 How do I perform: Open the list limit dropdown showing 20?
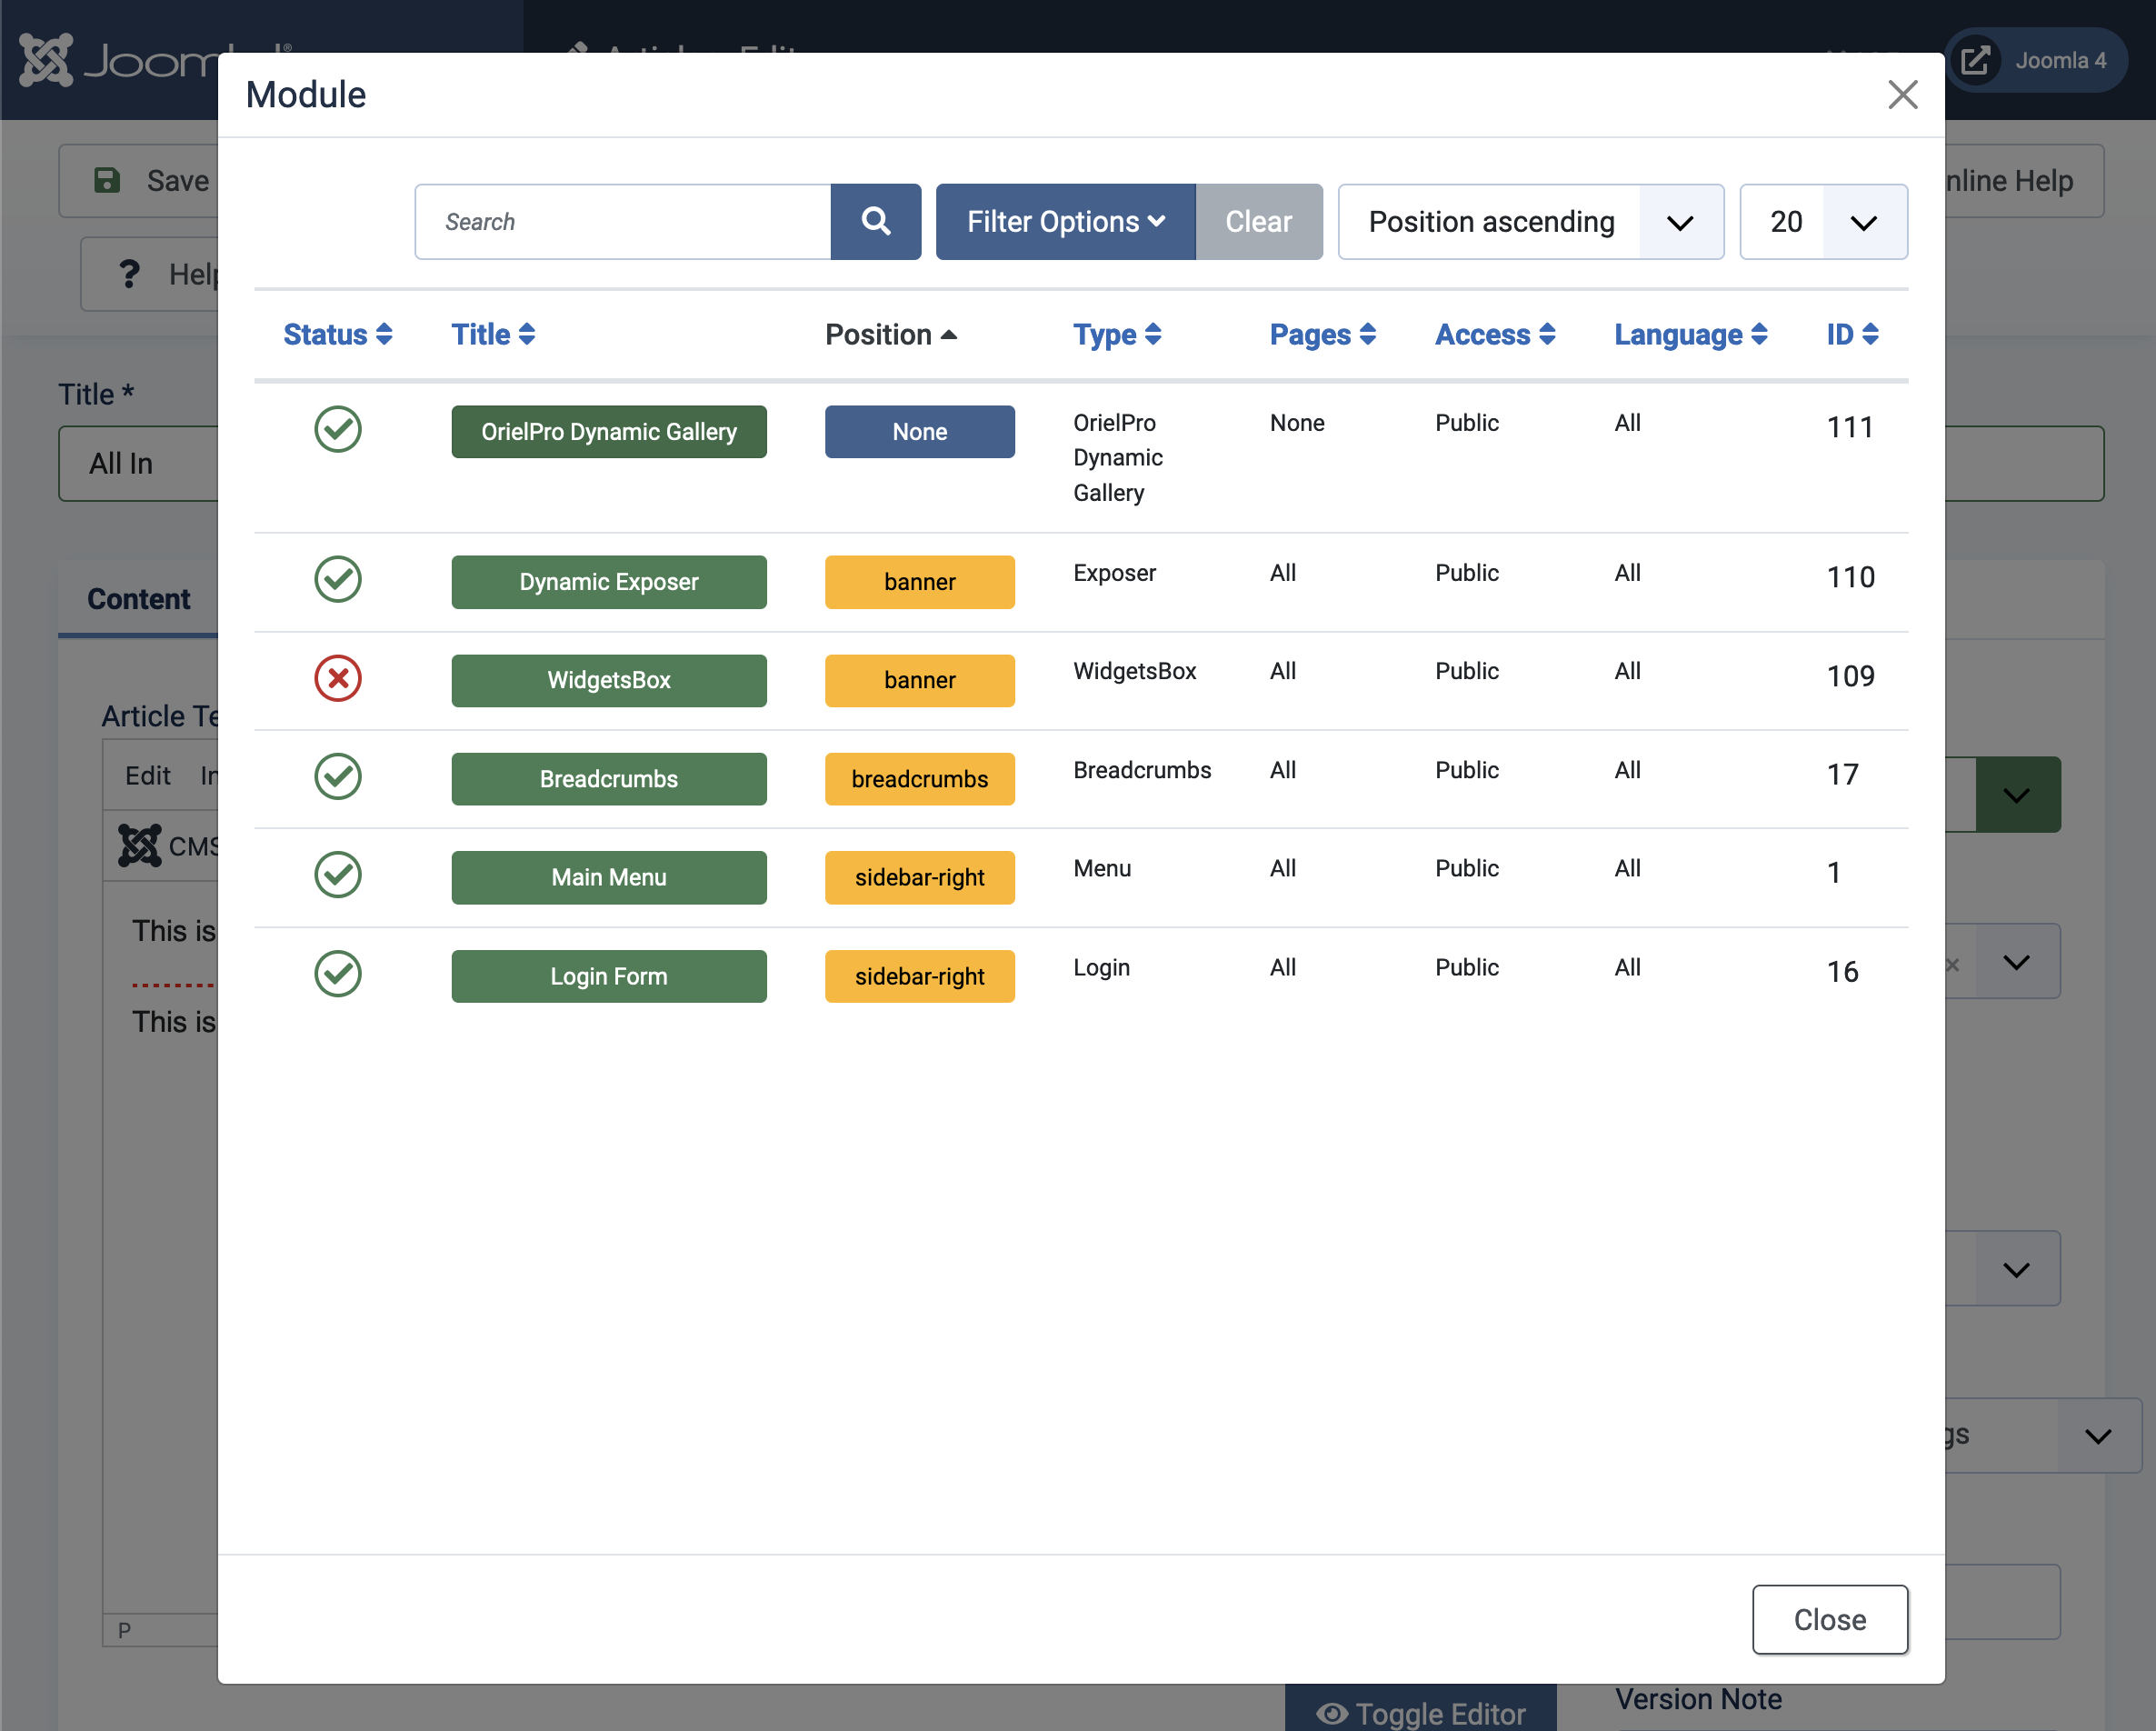1823,221
